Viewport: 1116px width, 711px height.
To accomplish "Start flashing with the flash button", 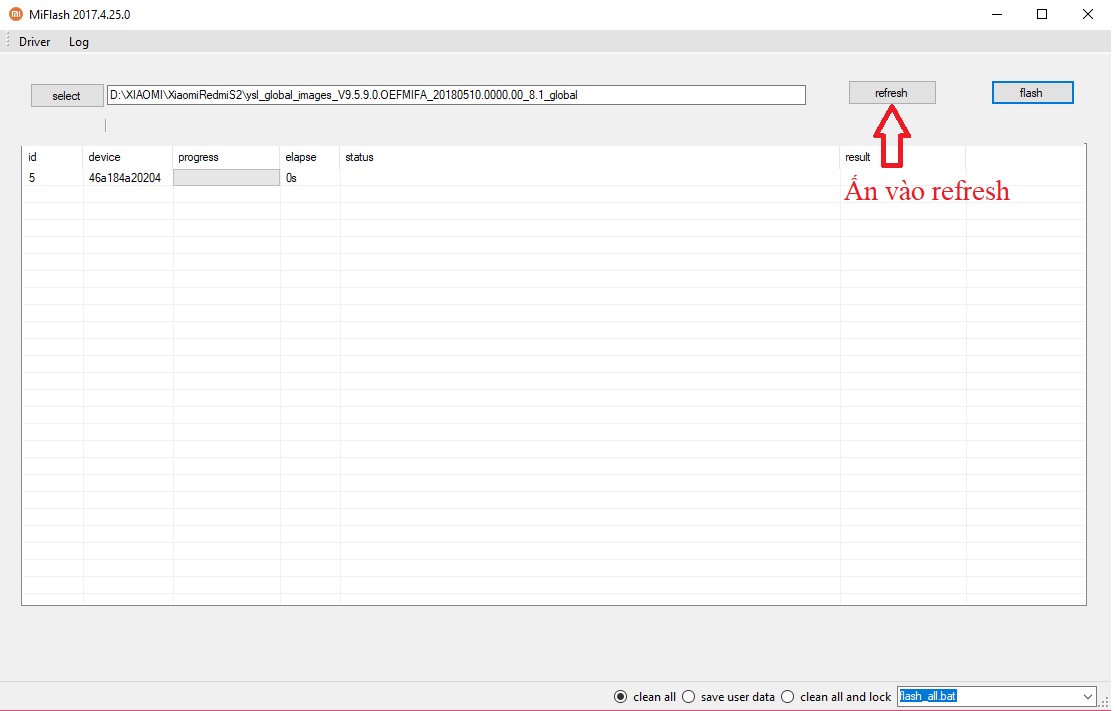I will [1032, 93].
